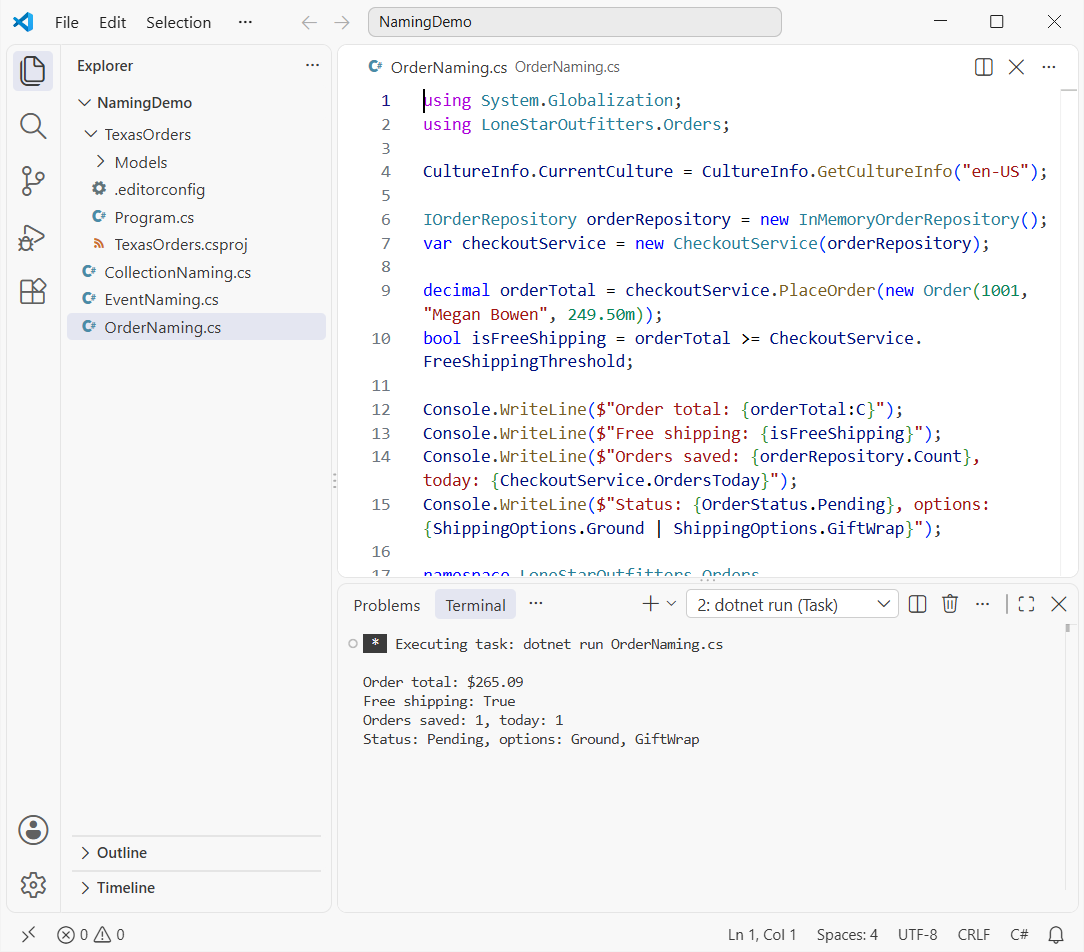Image resolution: width=1084 pixels, height=952 pixels.
Task: Open .editorconfig file
Action: (196, 189)
